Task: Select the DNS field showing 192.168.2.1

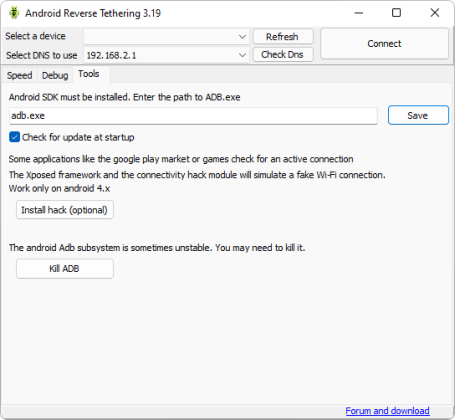Action: [x=166, y=55]
